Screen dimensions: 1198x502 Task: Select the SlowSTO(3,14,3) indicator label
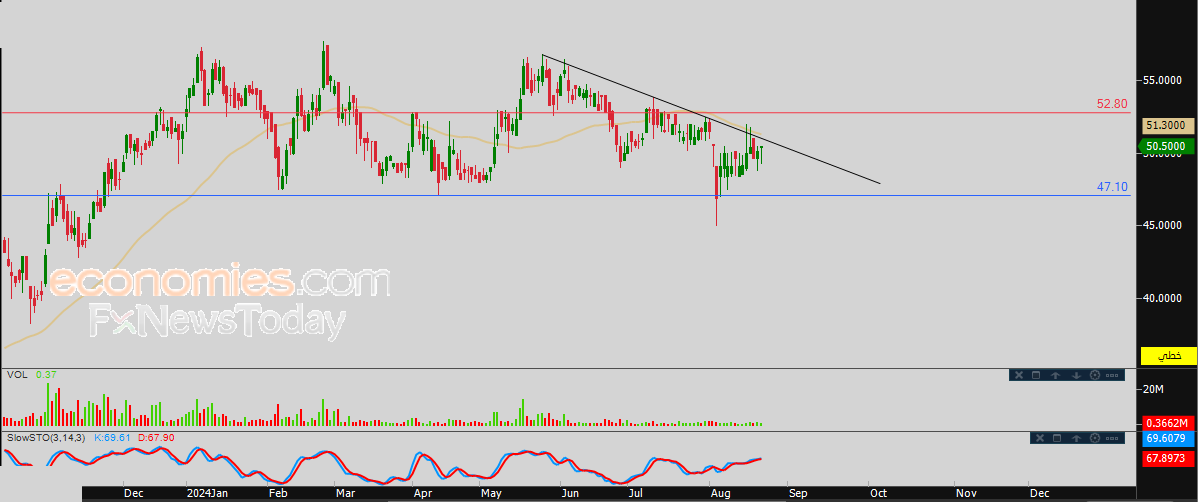tap(46, 438)
